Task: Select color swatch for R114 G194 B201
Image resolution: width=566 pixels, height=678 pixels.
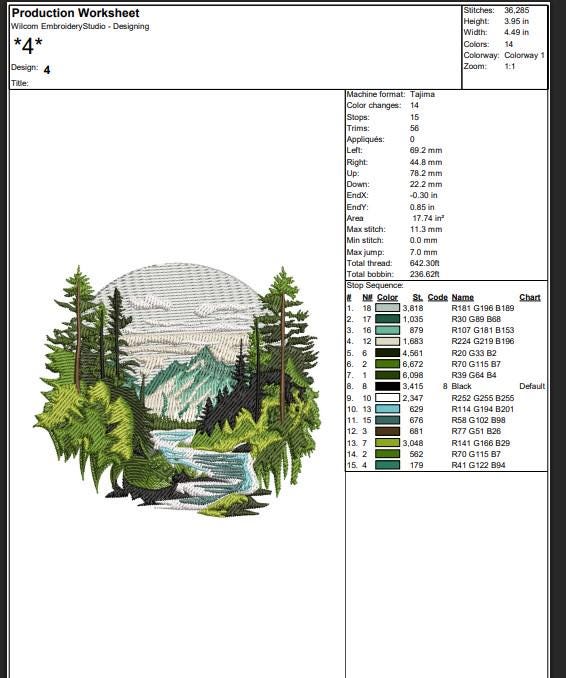Action: click(387, 409)
